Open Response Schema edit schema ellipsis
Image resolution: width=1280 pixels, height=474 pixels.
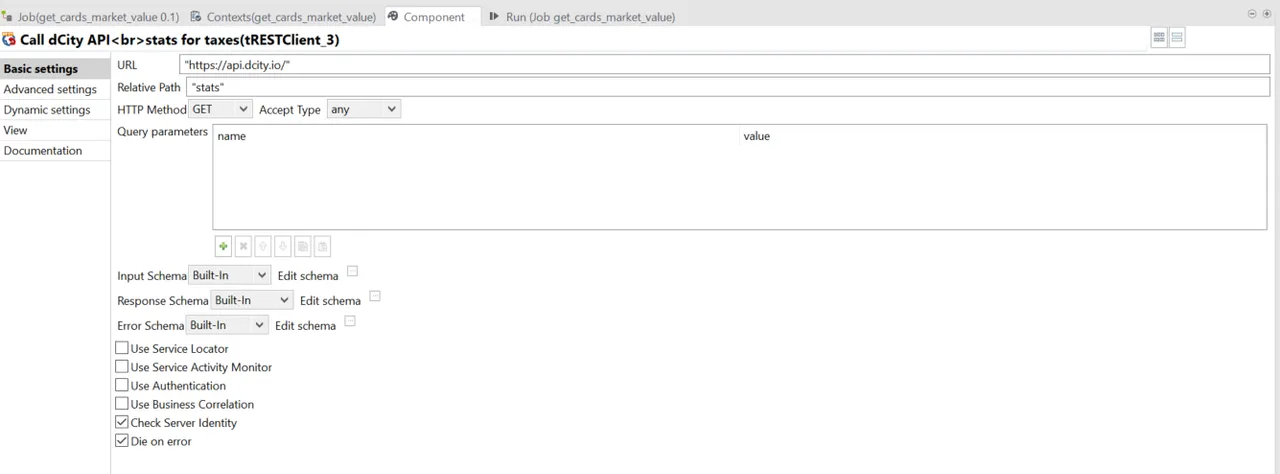(x=375, y=296)
